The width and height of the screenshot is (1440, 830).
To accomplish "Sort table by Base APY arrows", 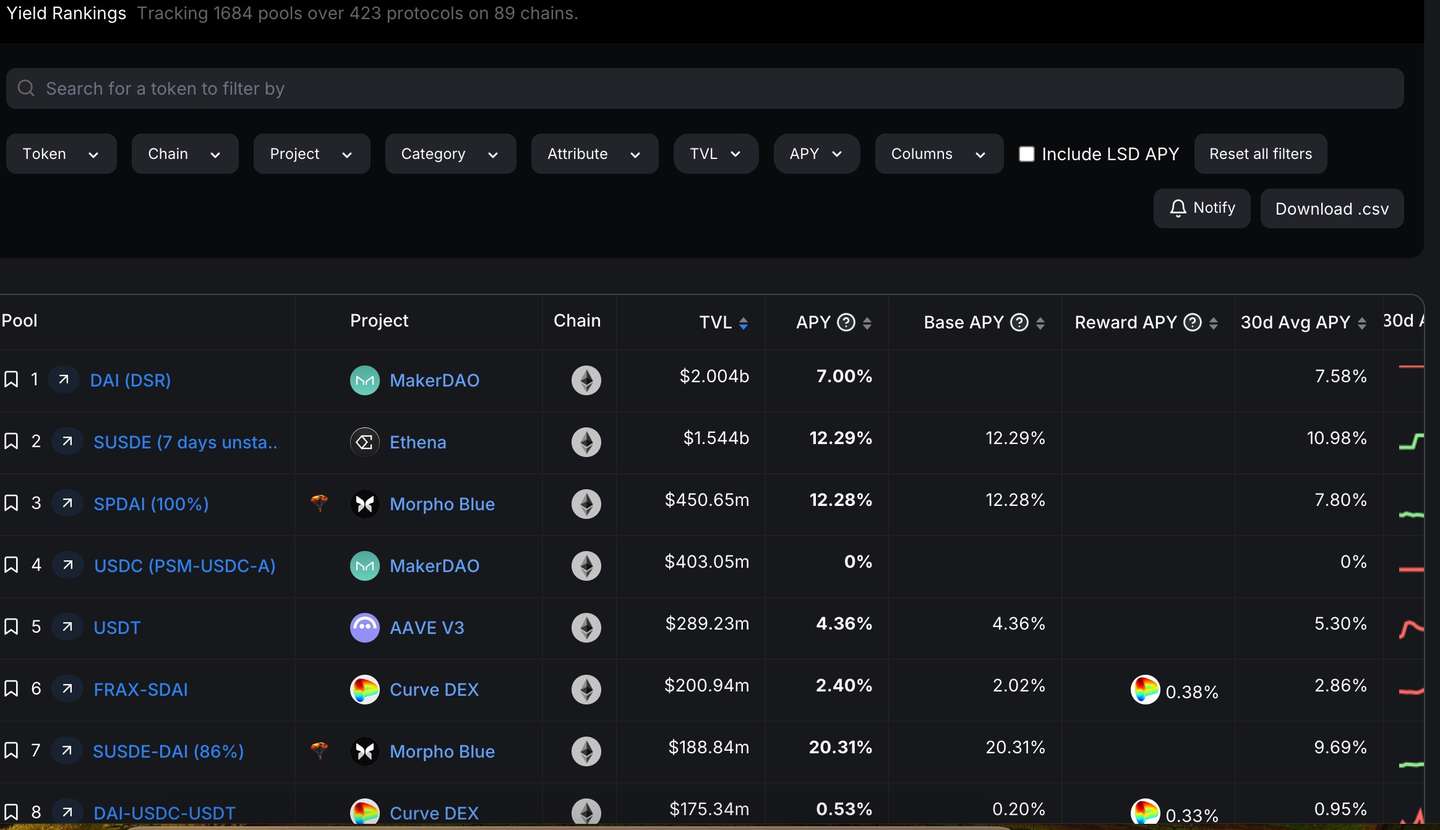I will tap(1040, 323).
